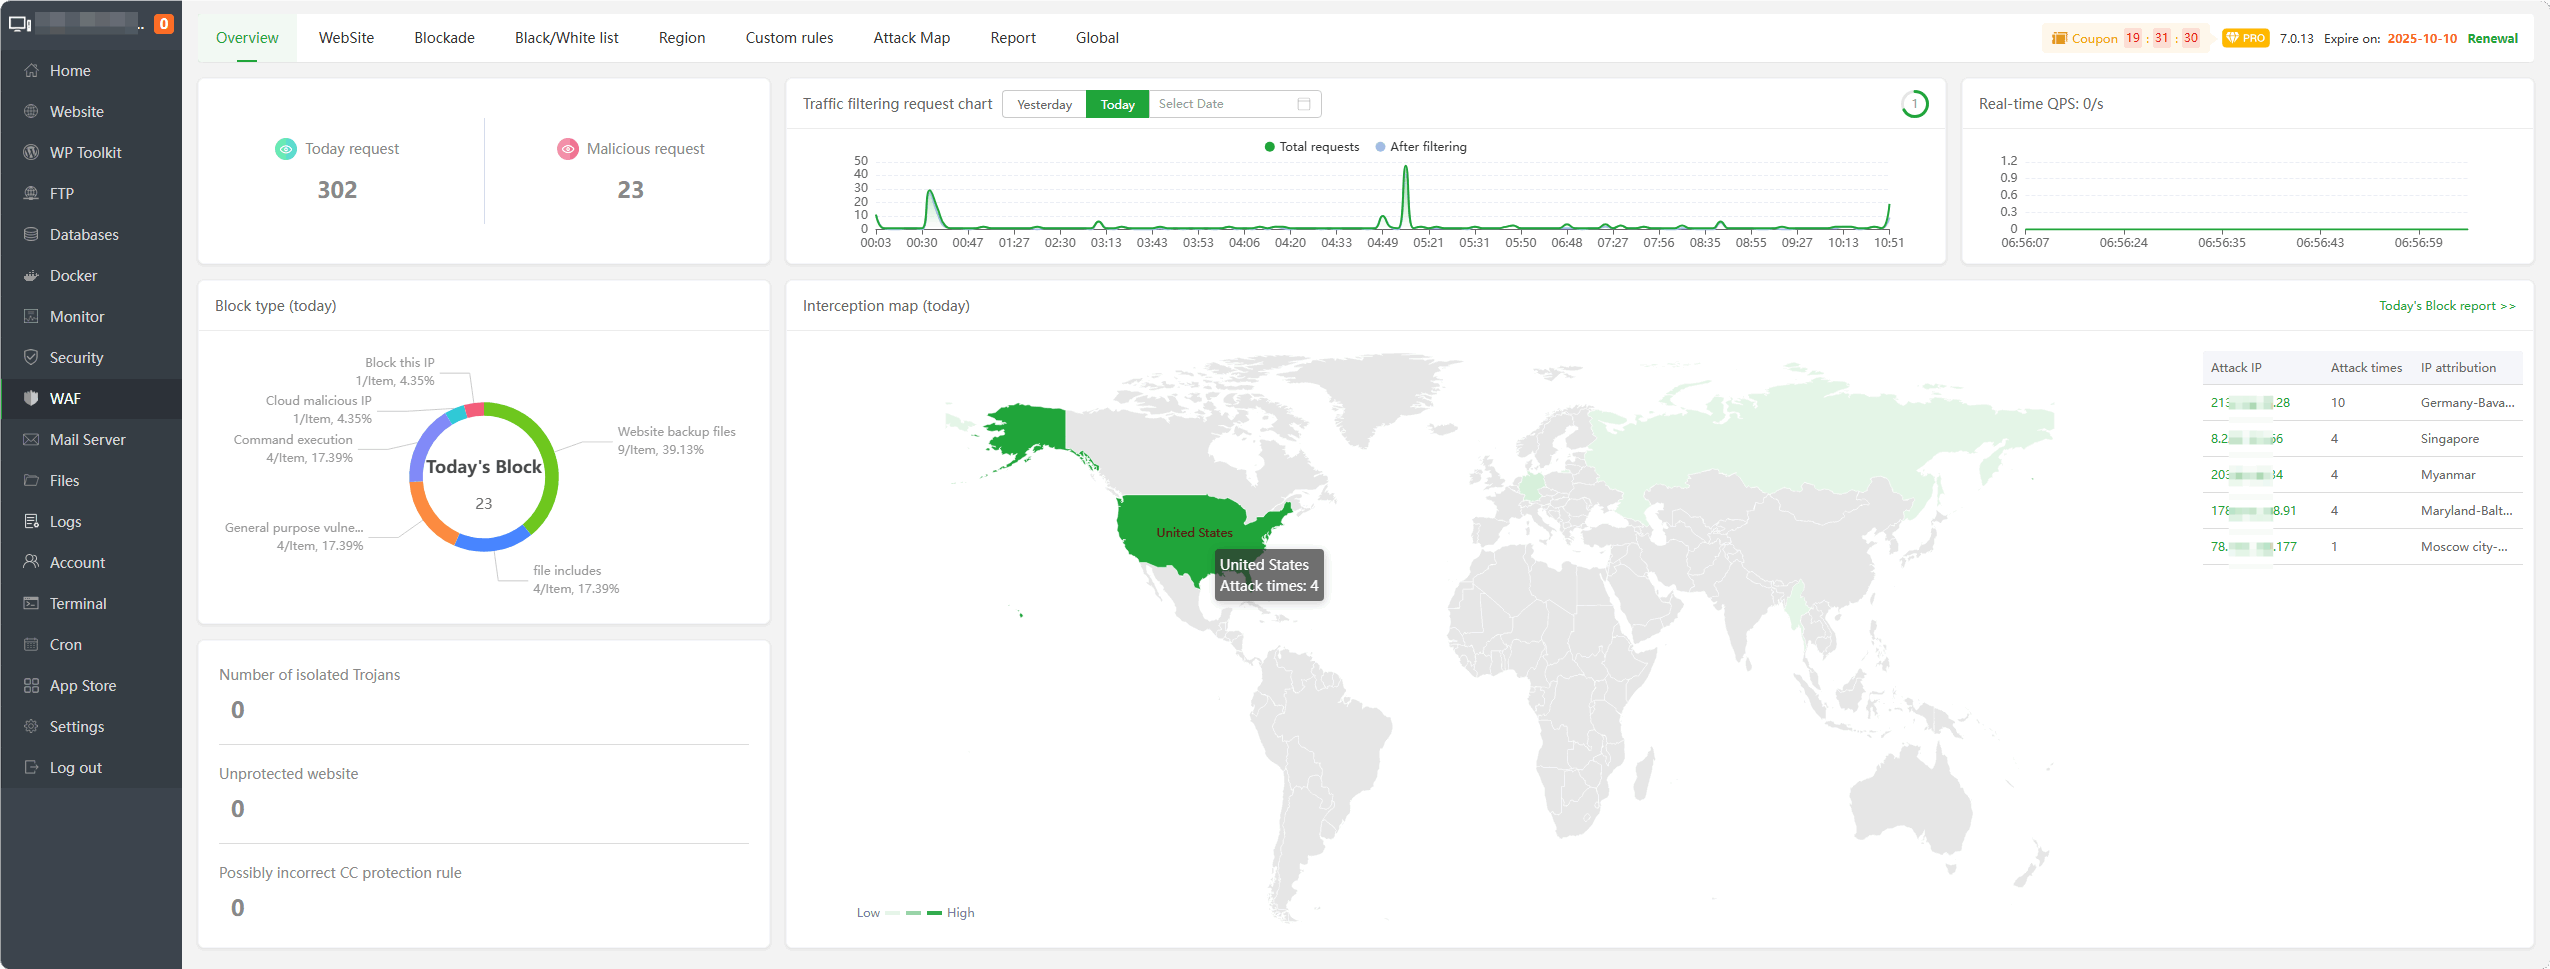Viewport: 2550px width, 969px height.
Task: Switch to the Blockade tab
Action: pyautogui.click(x=444, y=38)
